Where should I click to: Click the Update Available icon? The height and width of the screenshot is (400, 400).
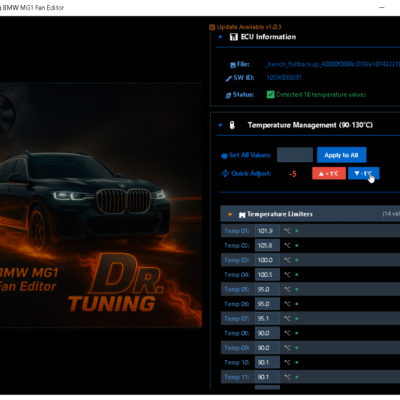212,27
